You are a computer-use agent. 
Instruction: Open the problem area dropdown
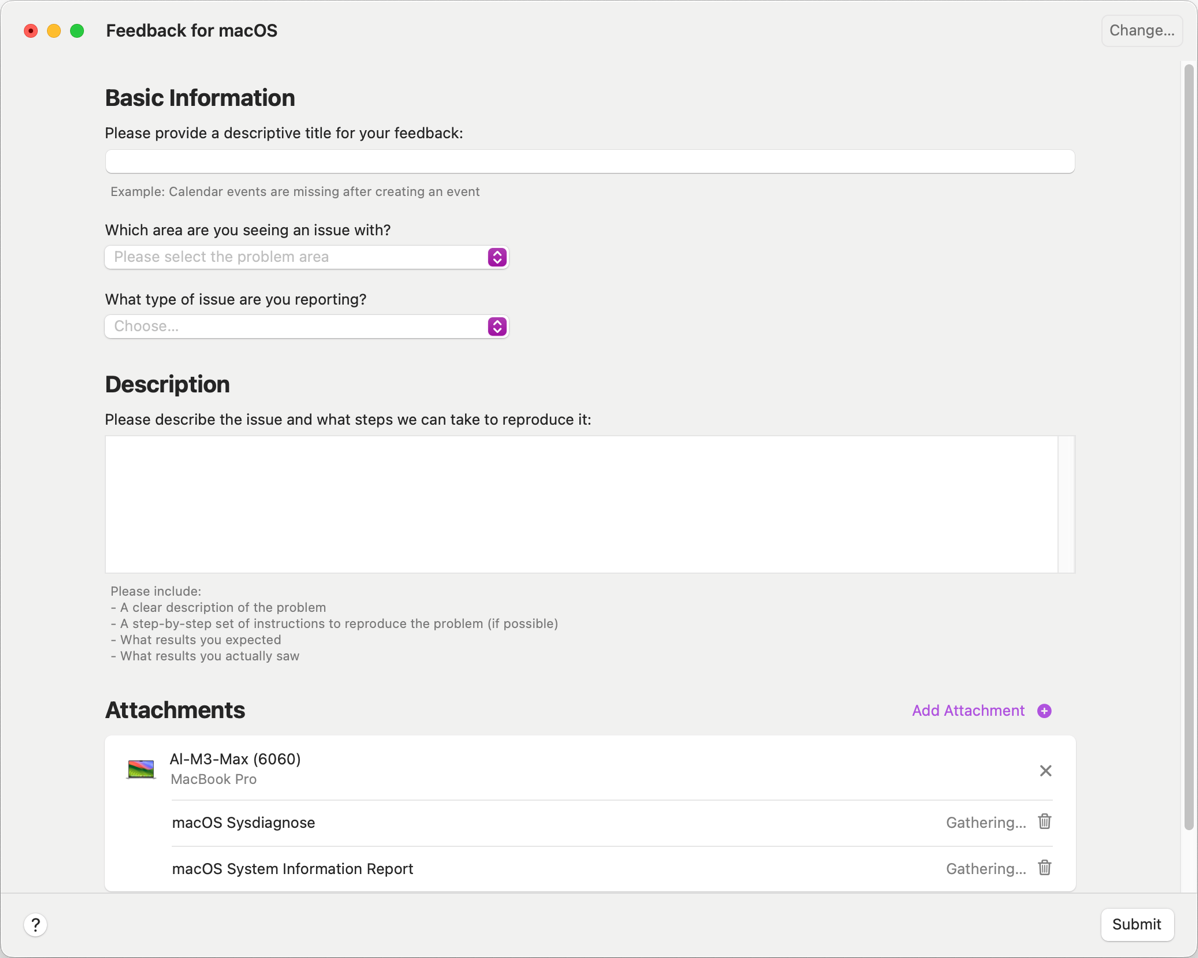tap(306, 257)
